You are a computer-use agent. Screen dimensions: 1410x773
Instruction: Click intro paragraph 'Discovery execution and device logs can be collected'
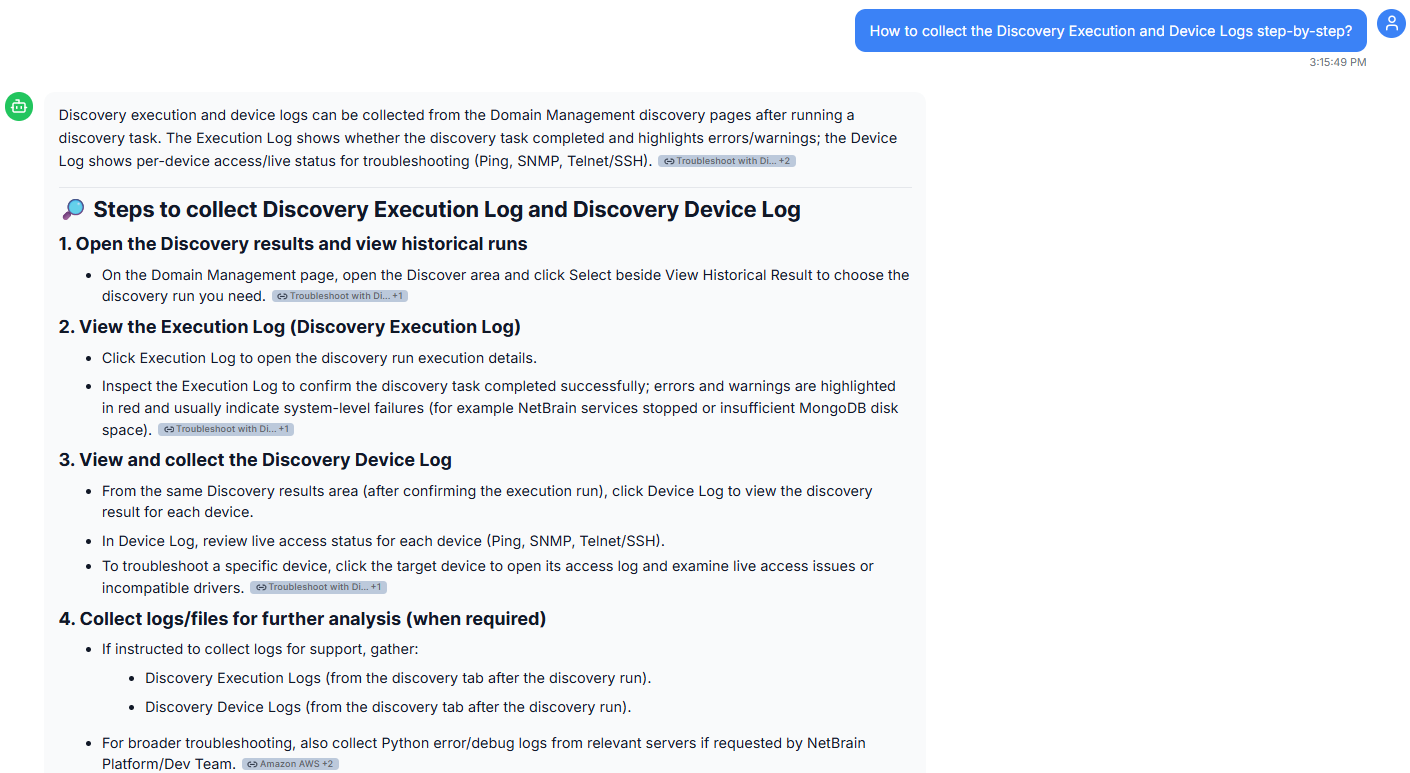coord(478,138)
